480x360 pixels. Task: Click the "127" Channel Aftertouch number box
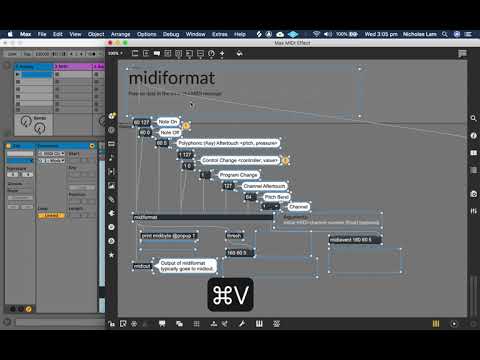(228, 186)
